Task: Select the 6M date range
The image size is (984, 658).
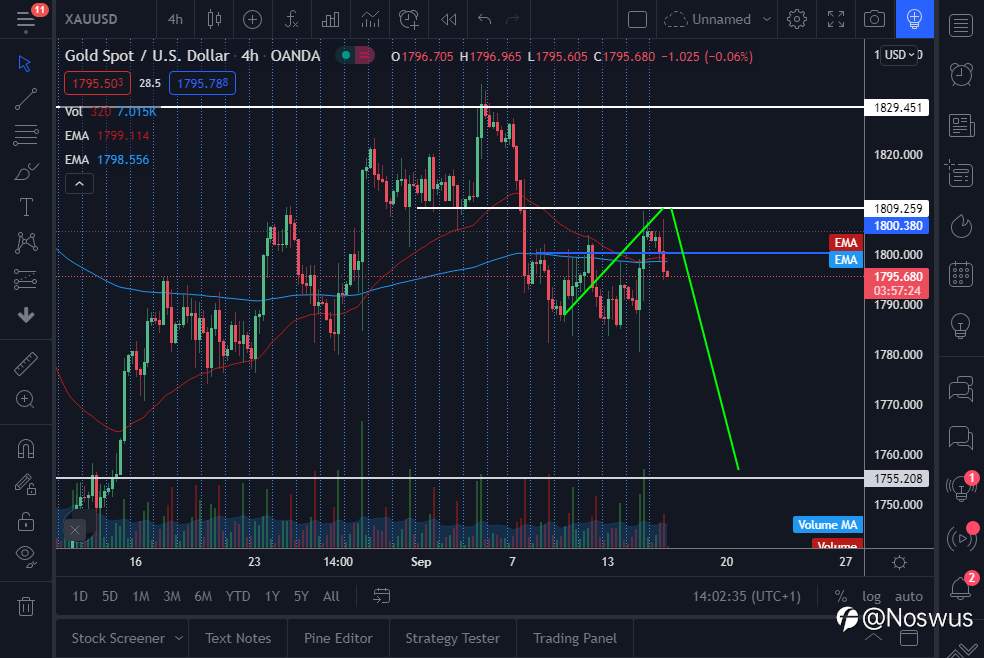Action: (x=203, y=596)
